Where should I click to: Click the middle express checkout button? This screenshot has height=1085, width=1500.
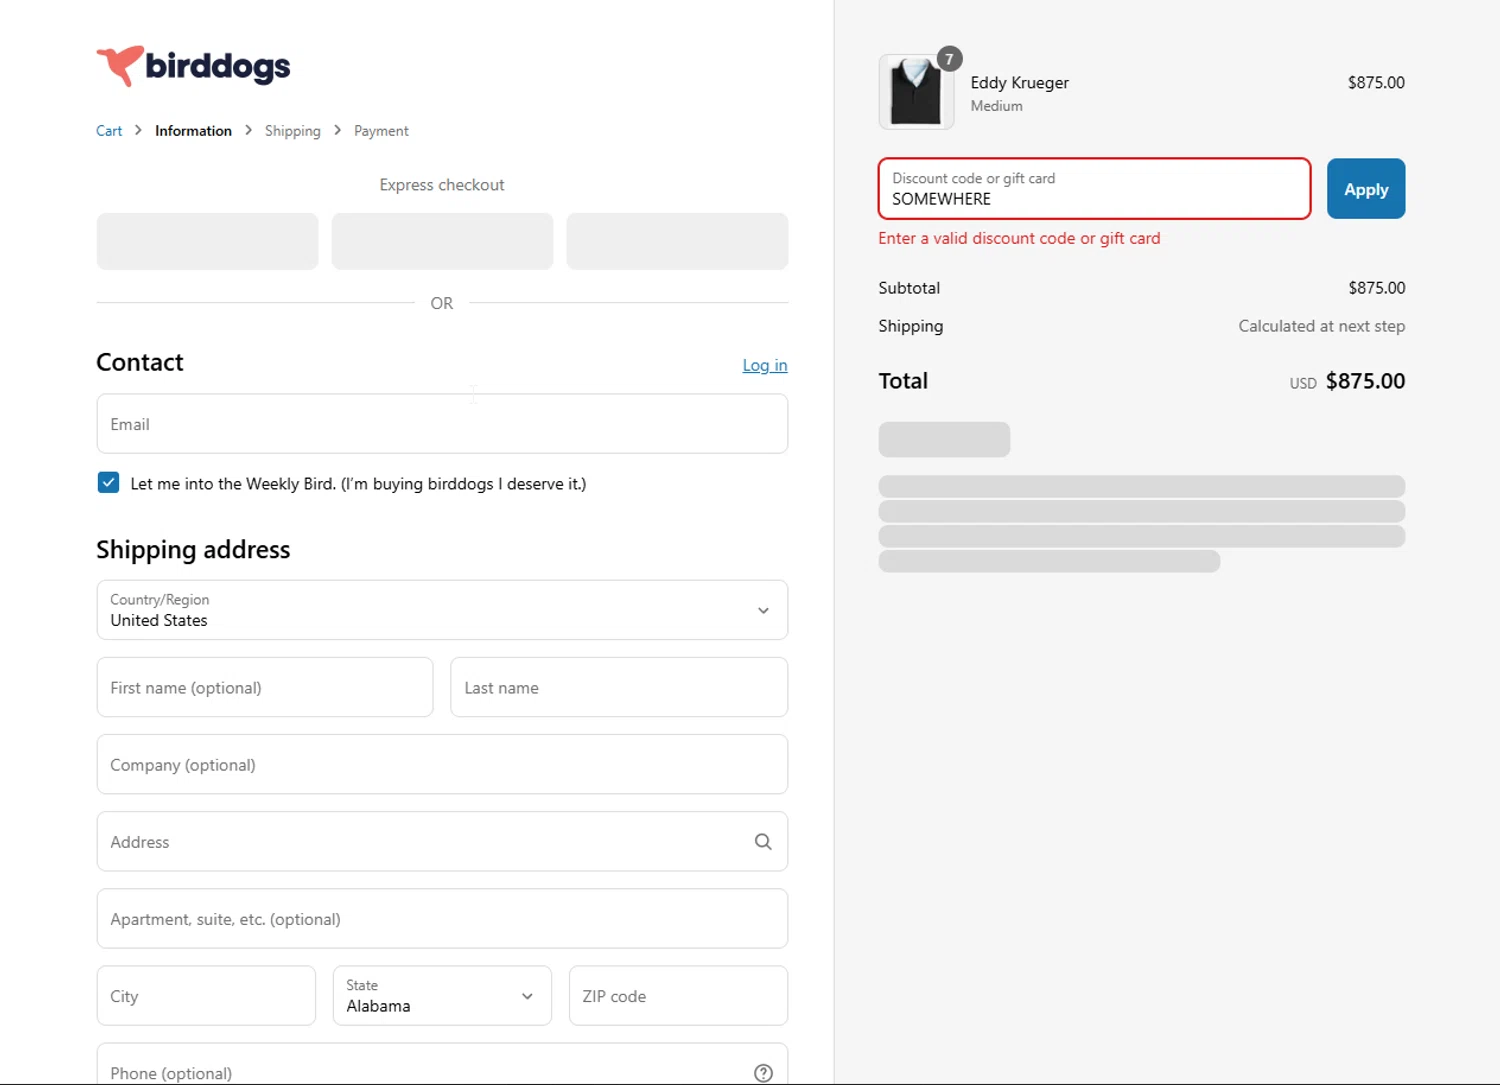[442, 241]
